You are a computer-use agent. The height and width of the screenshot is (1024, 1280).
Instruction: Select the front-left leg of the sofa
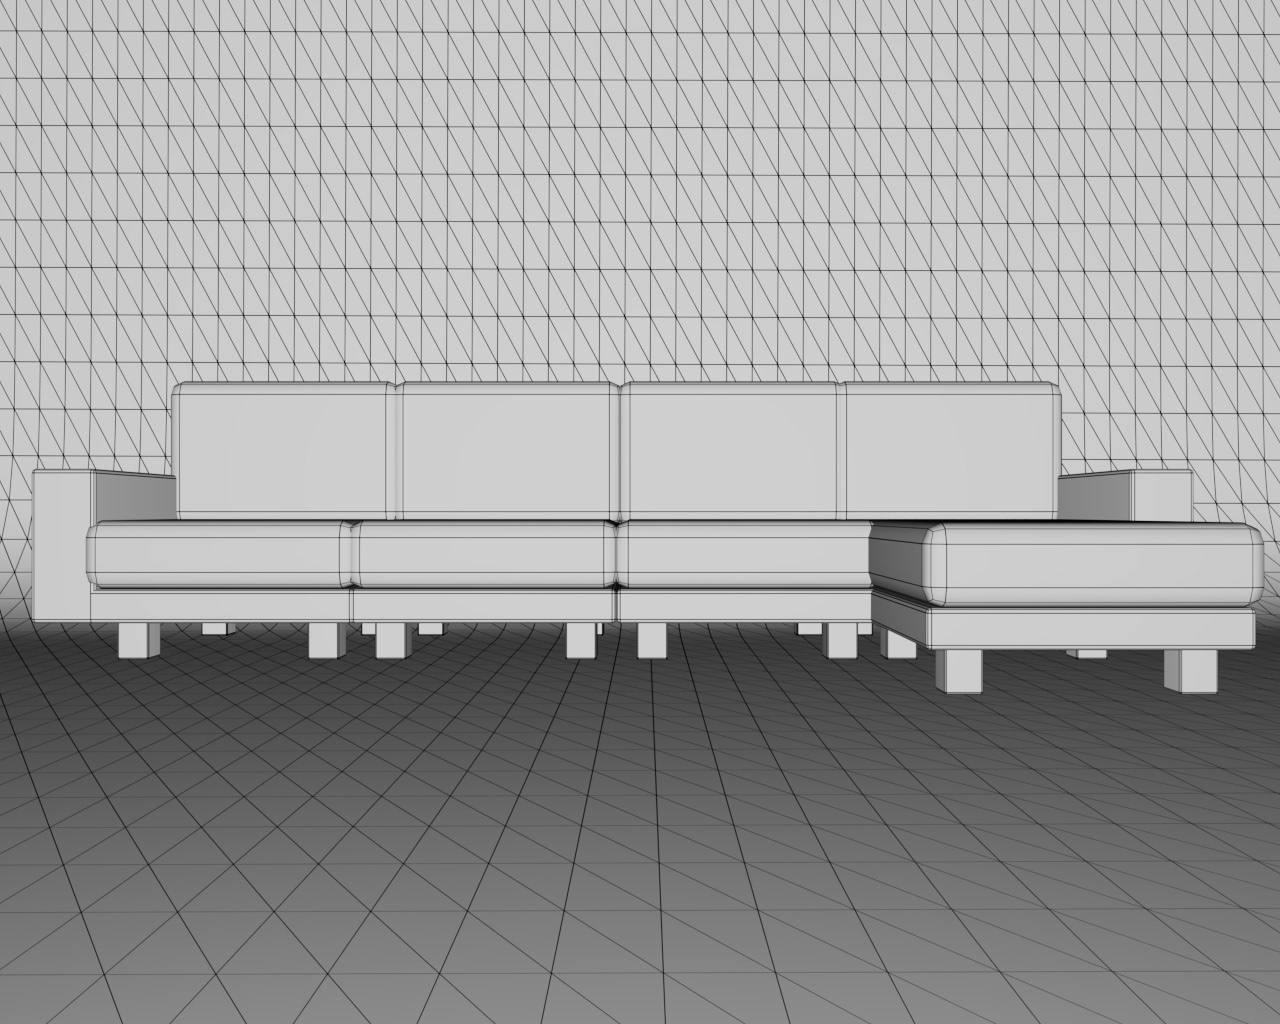138,640
